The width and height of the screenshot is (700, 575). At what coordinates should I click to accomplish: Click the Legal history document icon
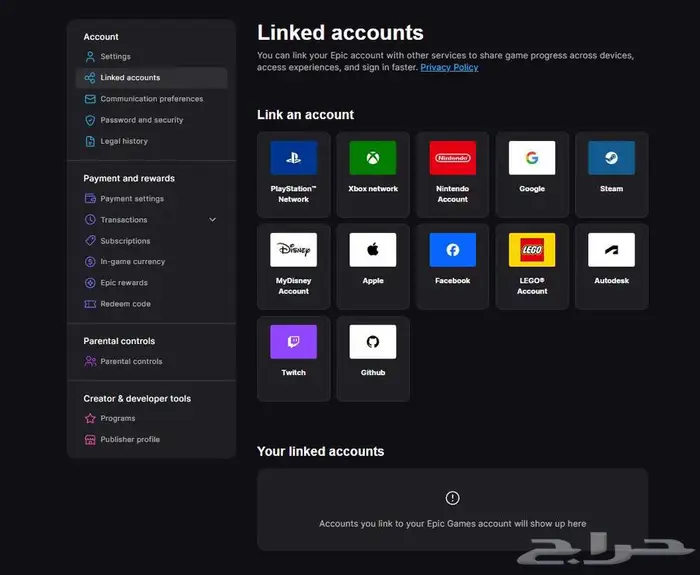click(x=90, y=141)
